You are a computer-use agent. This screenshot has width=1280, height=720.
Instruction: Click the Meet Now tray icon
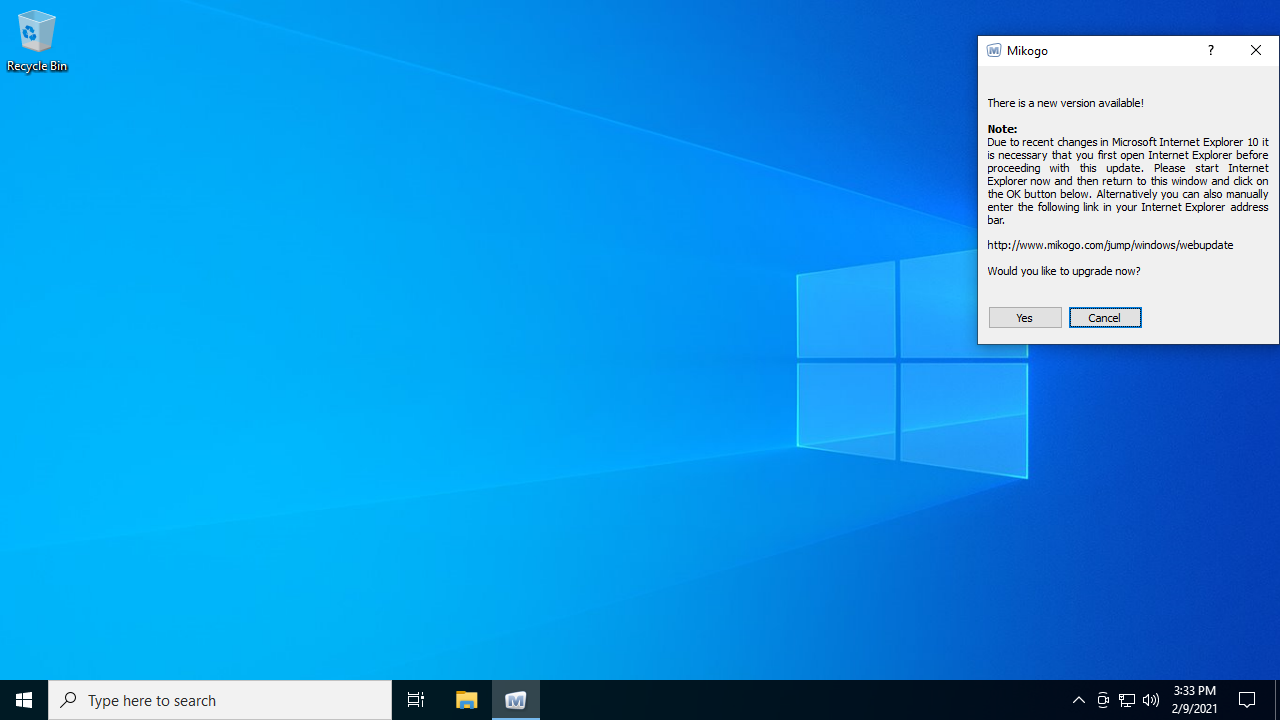click(x=1103, y=700)
